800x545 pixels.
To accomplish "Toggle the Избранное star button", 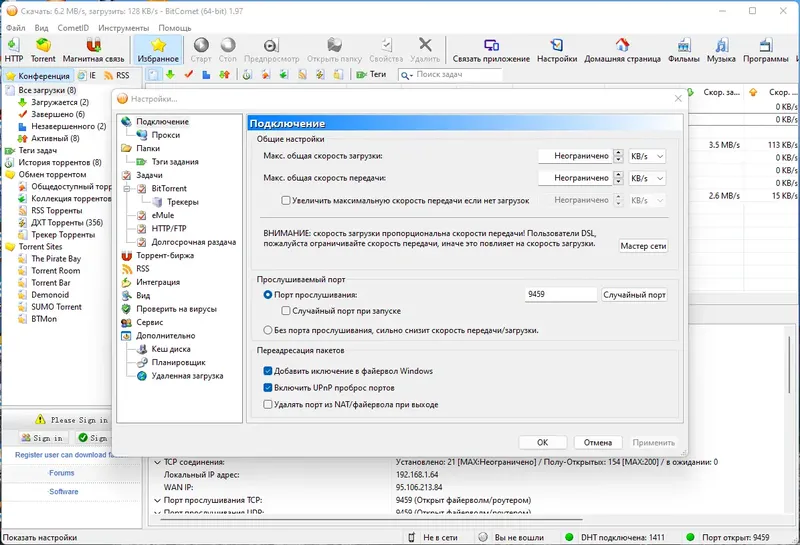I will click(x=158, y=50).
